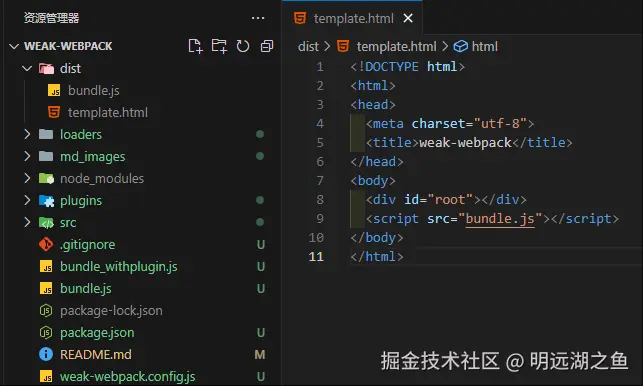Screen dimensions: 643x386
Task: Click the <!DOCTYPE html> declaration
Action: pyautogui.click(x=408, y=66)
